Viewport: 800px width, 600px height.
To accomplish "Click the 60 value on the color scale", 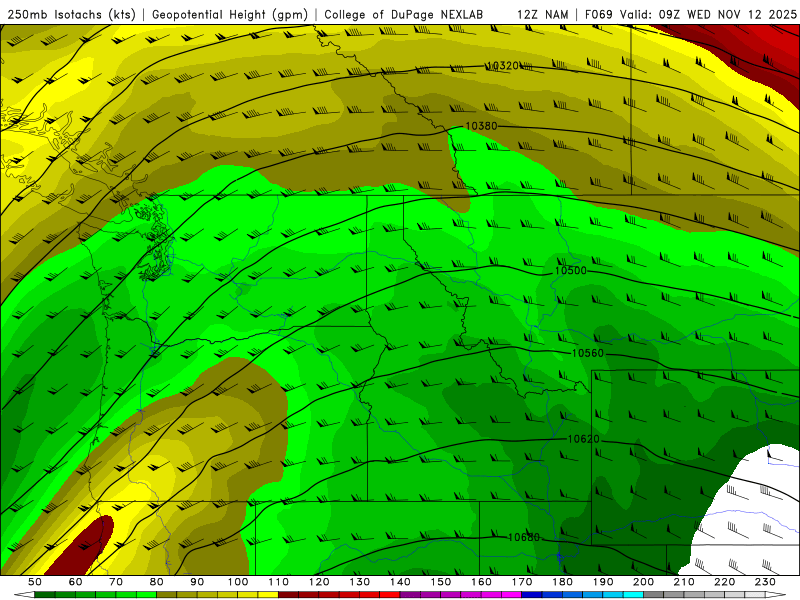I will pyautogui.click(x=76, y=582).
